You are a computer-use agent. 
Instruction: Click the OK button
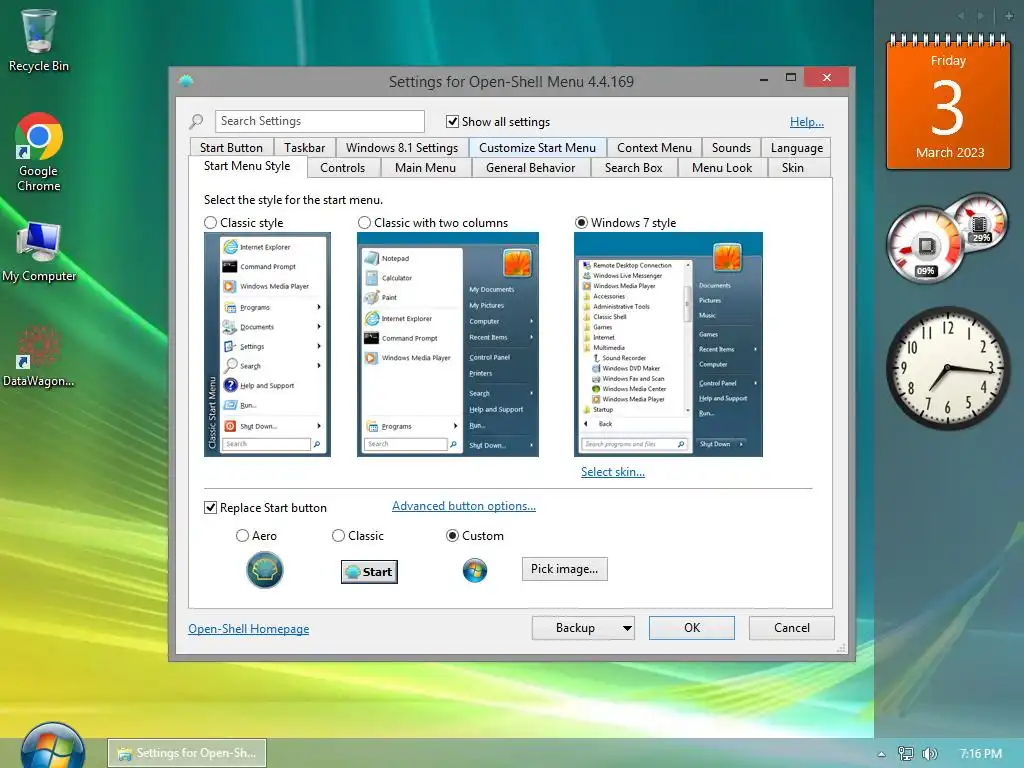click(692, 628)
